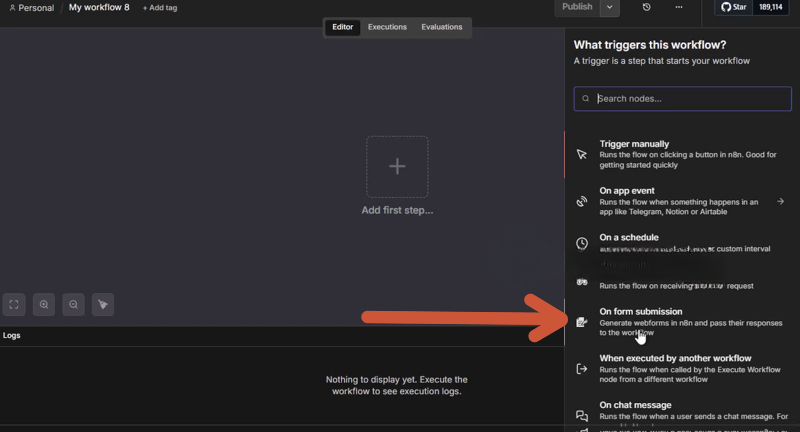Click 'What triggers this workflow?' heading
This screenshot has width=800, height=432.
pyautogui.click(x=649, y=45)
